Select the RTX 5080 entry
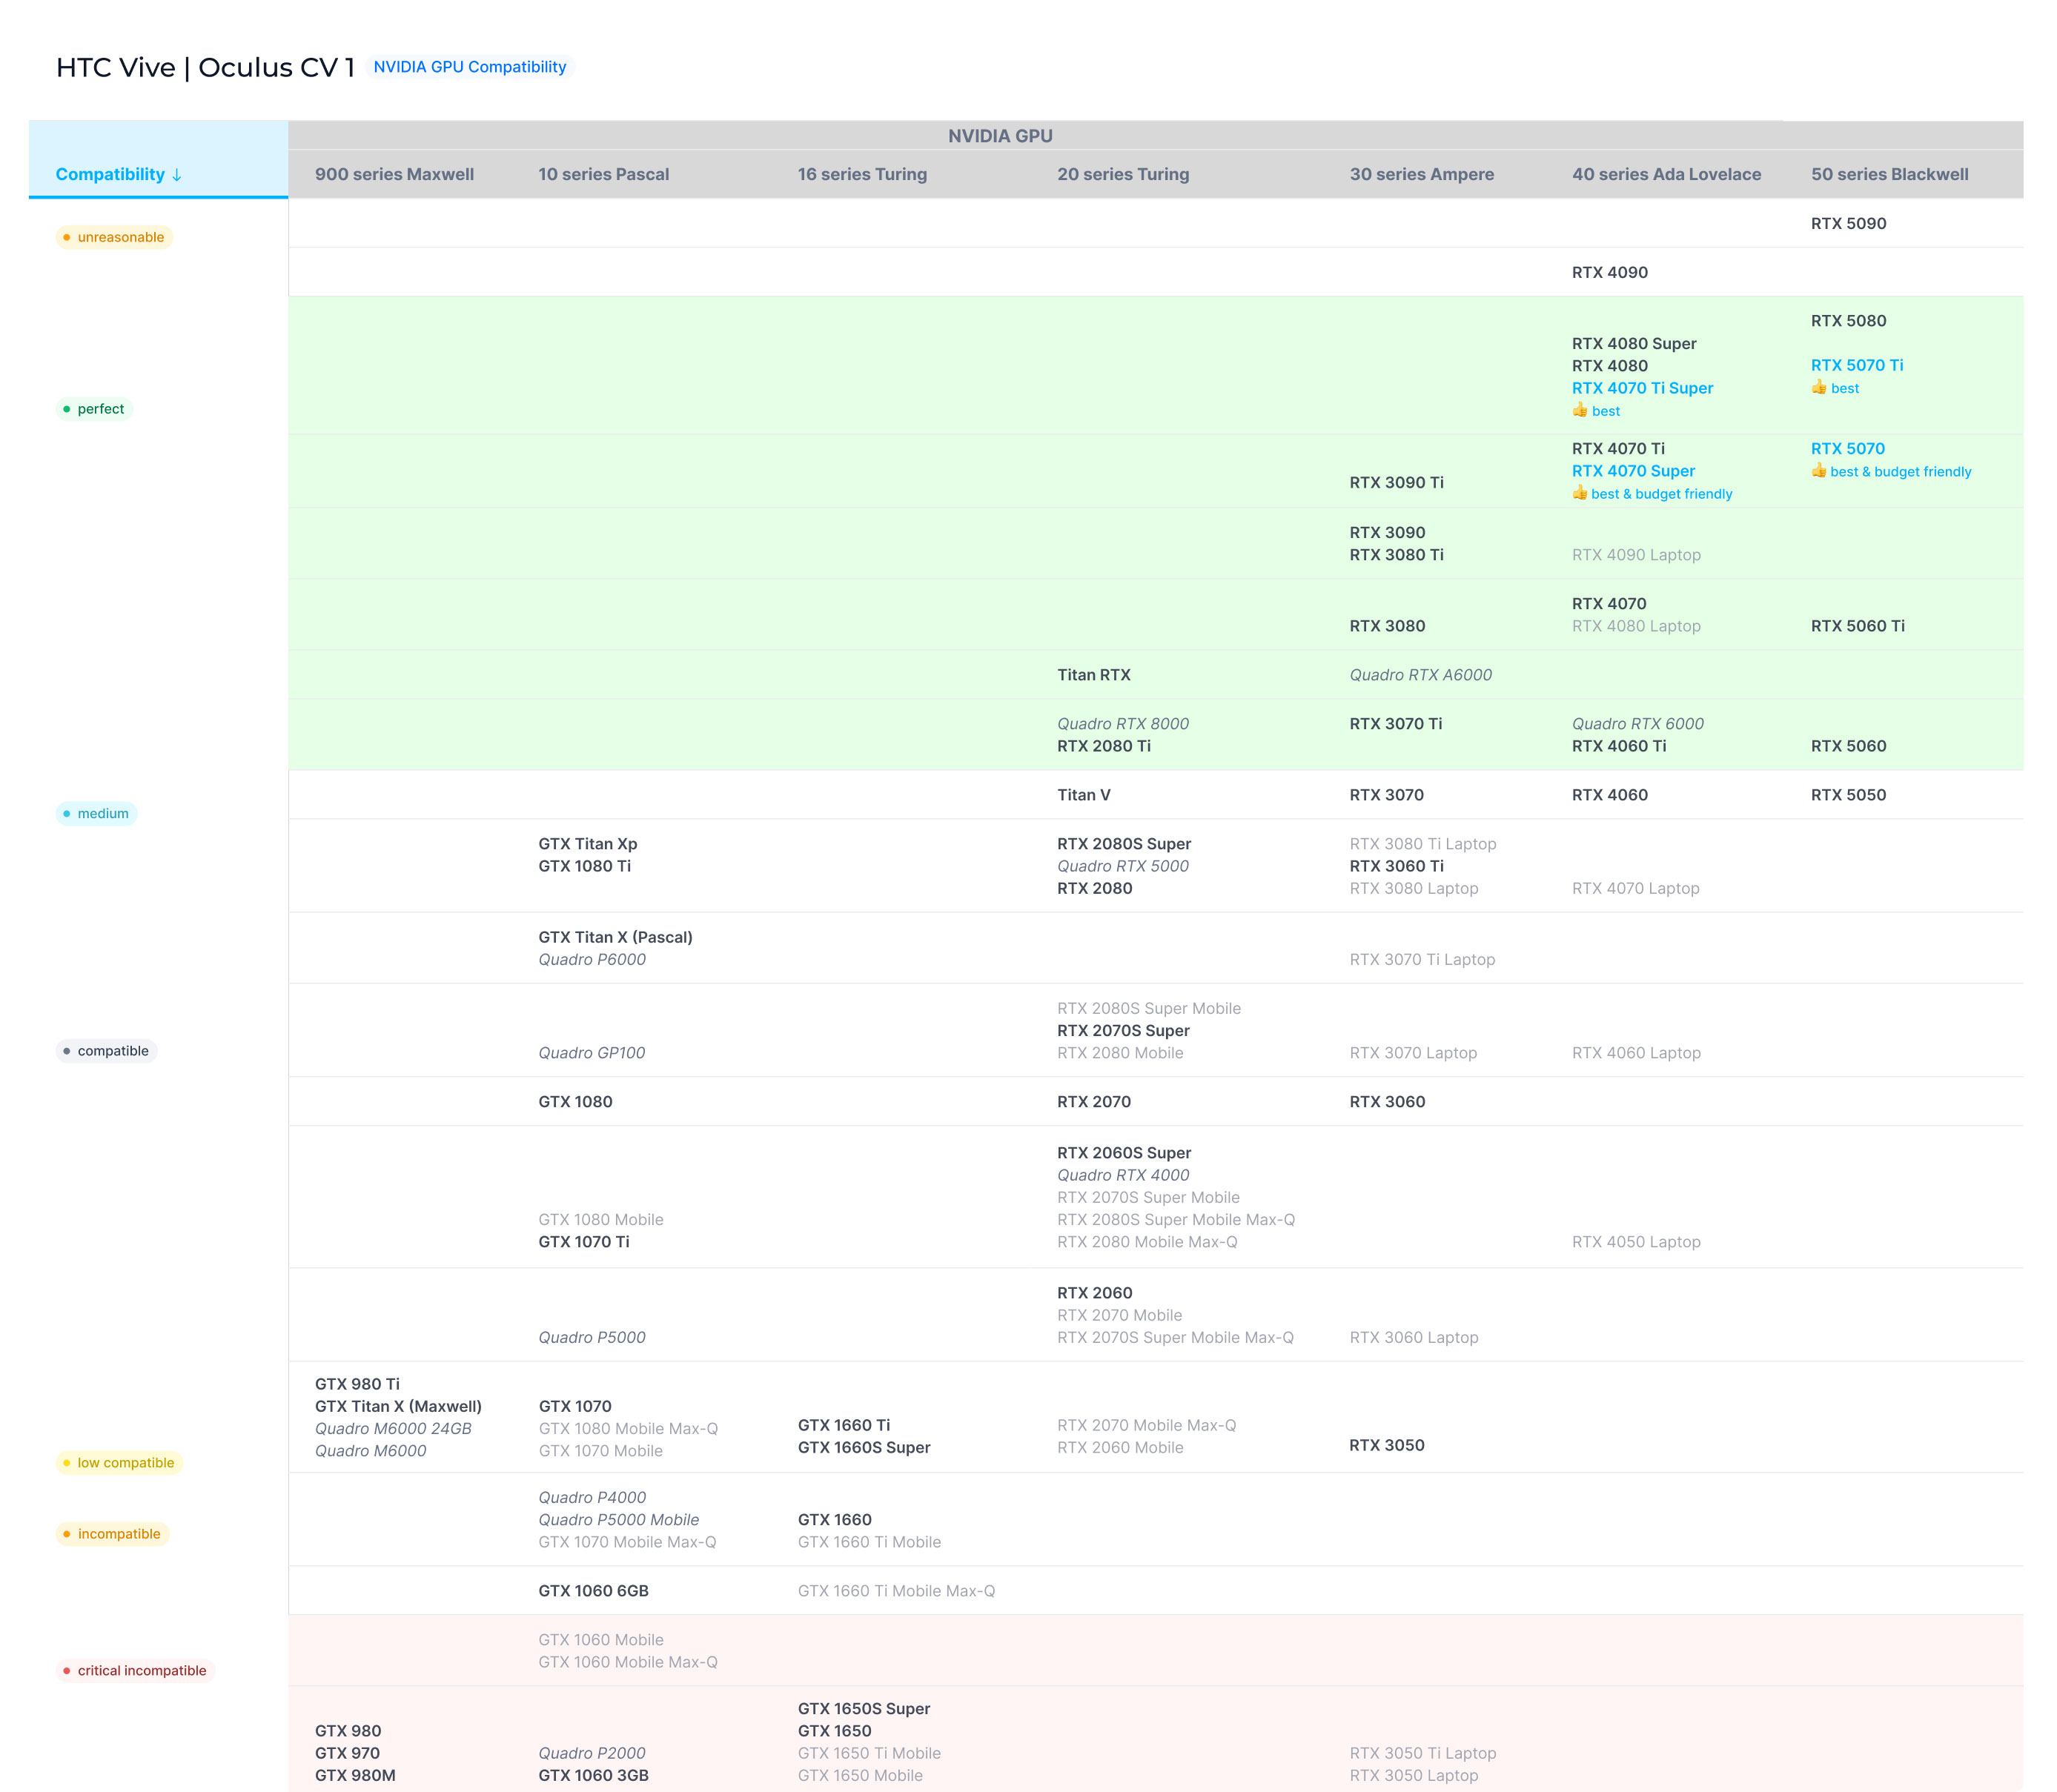Image resolution: width=2057 pixels, height=1792 pixels. pos(1848,321)
